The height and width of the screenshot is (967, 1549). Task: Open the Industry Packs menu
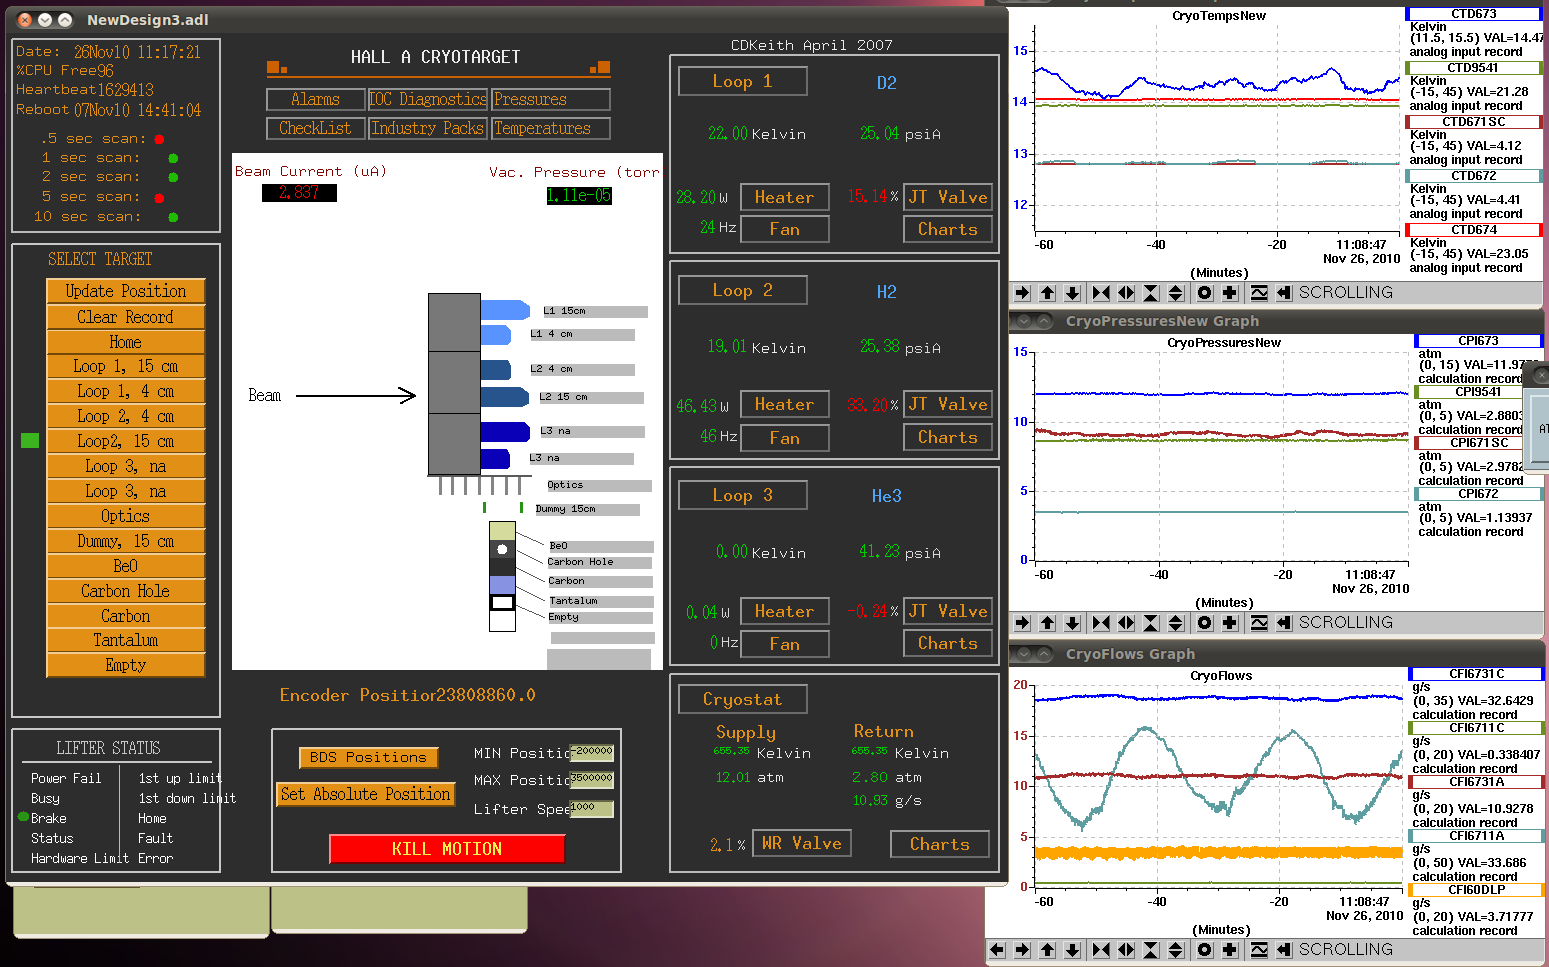click(428, 128)
